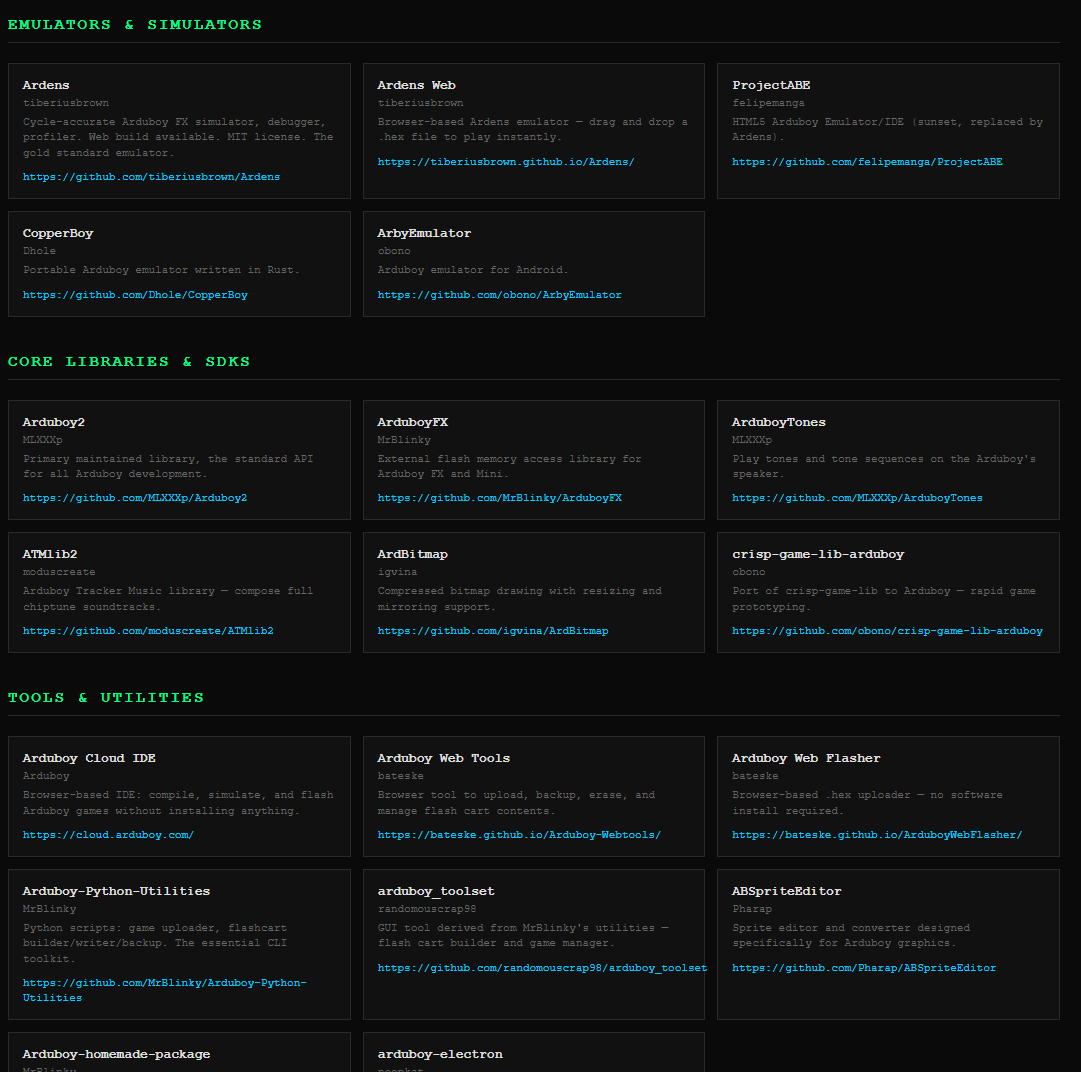Open the MLXXXp/Arduboy2 GitHub link
The image size is (1081, 1072).
click(134, 498)
